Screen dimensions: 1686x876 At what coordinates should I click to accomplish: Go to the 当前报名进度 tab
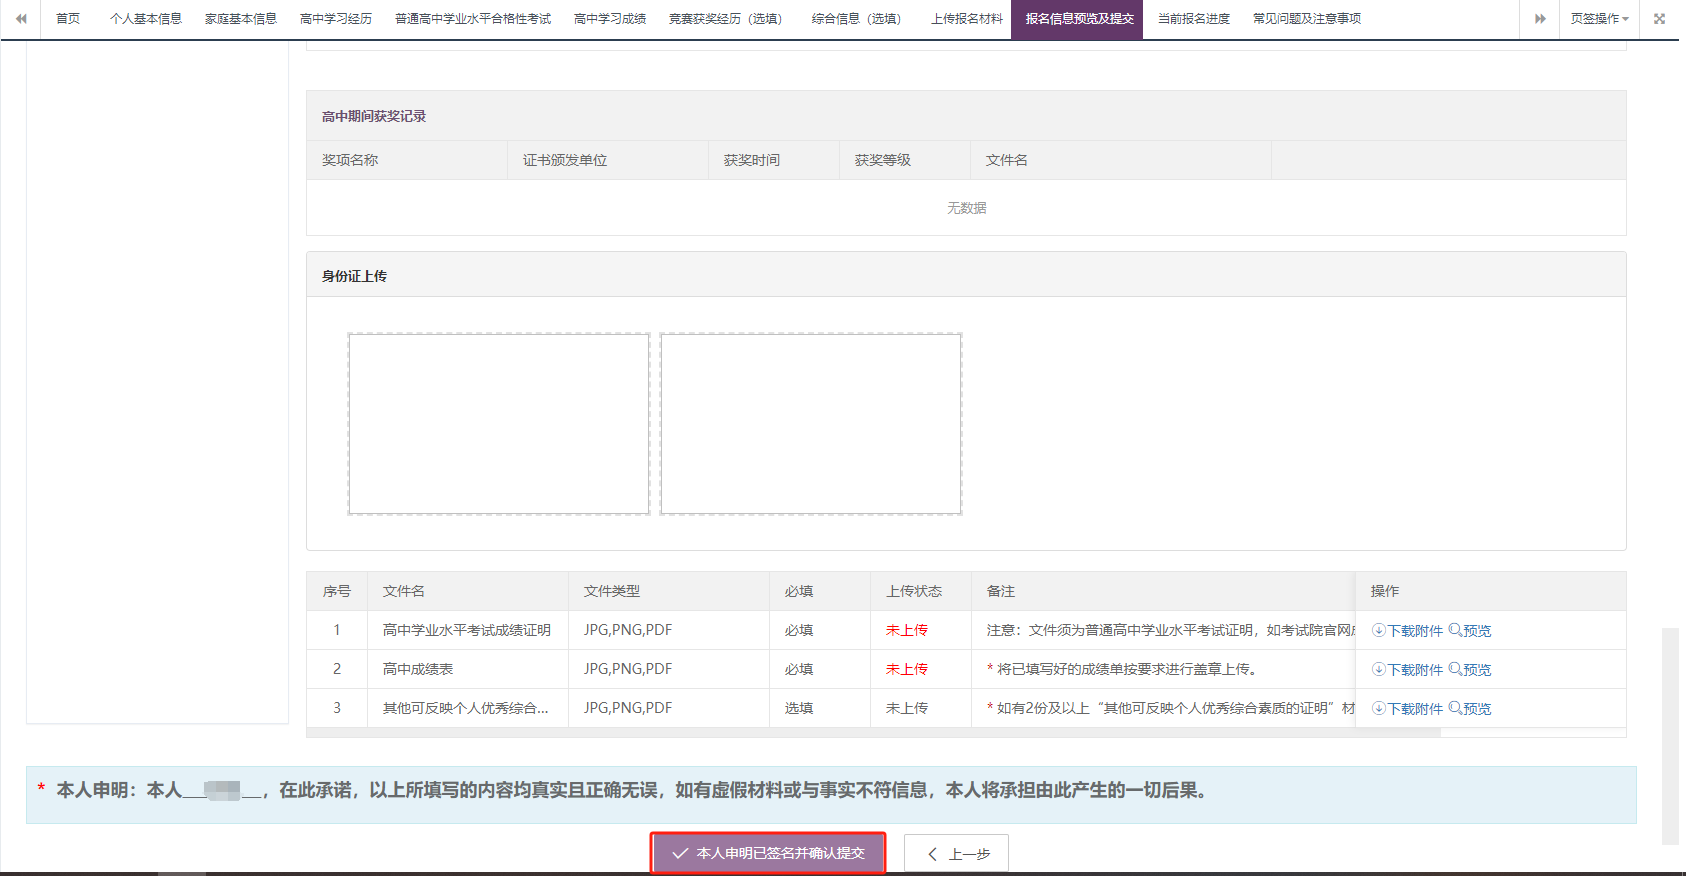[1193, 19]
